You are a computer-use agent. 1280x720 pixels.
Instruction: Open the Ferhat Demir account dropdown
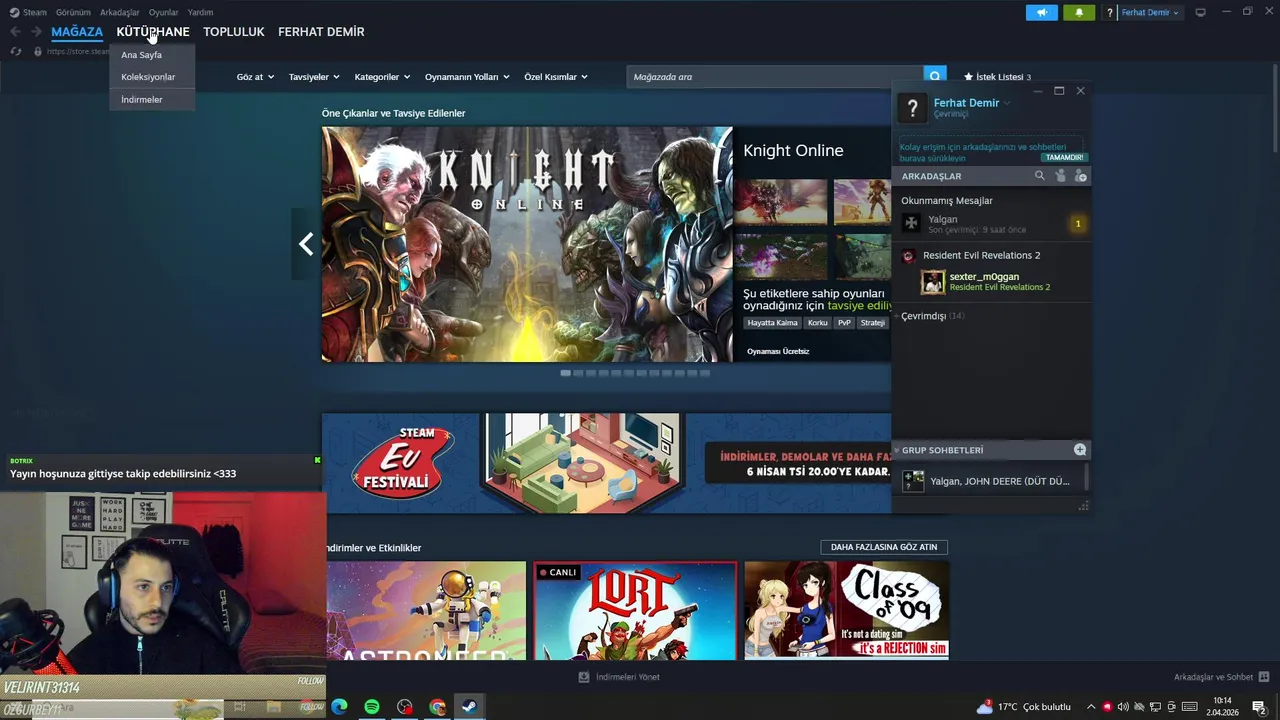click(x=1150, y=13)
